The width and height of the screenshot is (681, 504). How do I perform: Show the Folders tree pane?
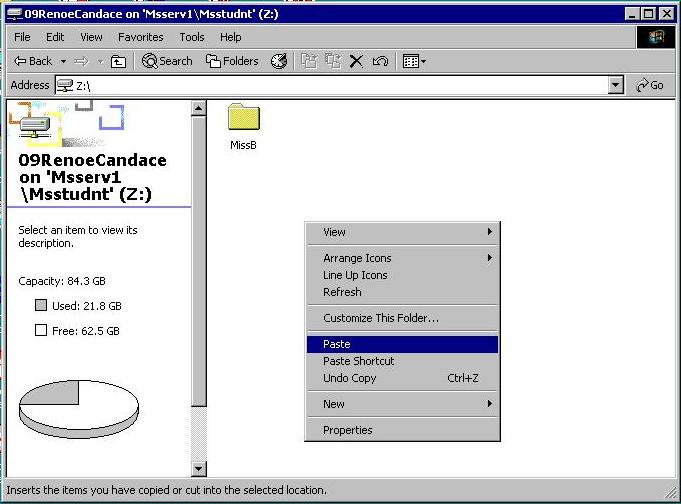click(232, 61)
